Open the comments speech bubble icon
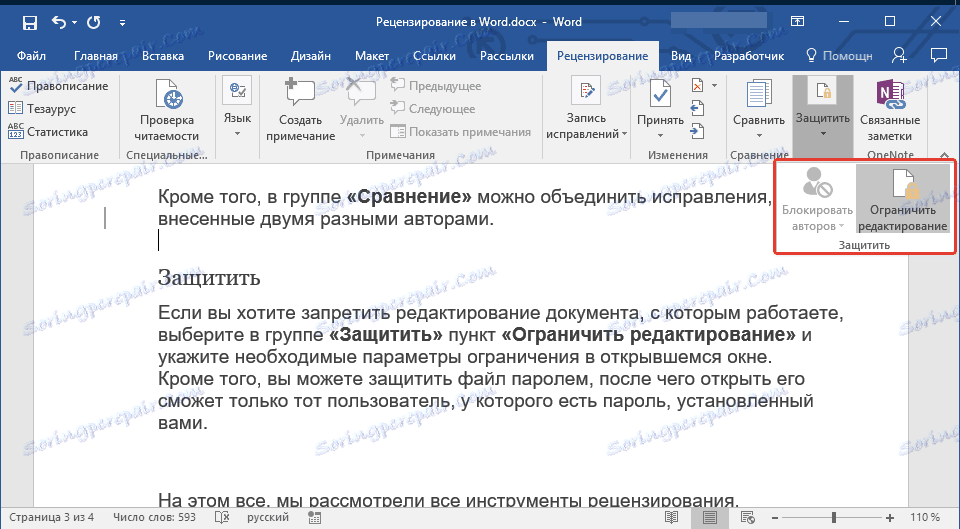 pyautogui.click(x=939, y=55)
